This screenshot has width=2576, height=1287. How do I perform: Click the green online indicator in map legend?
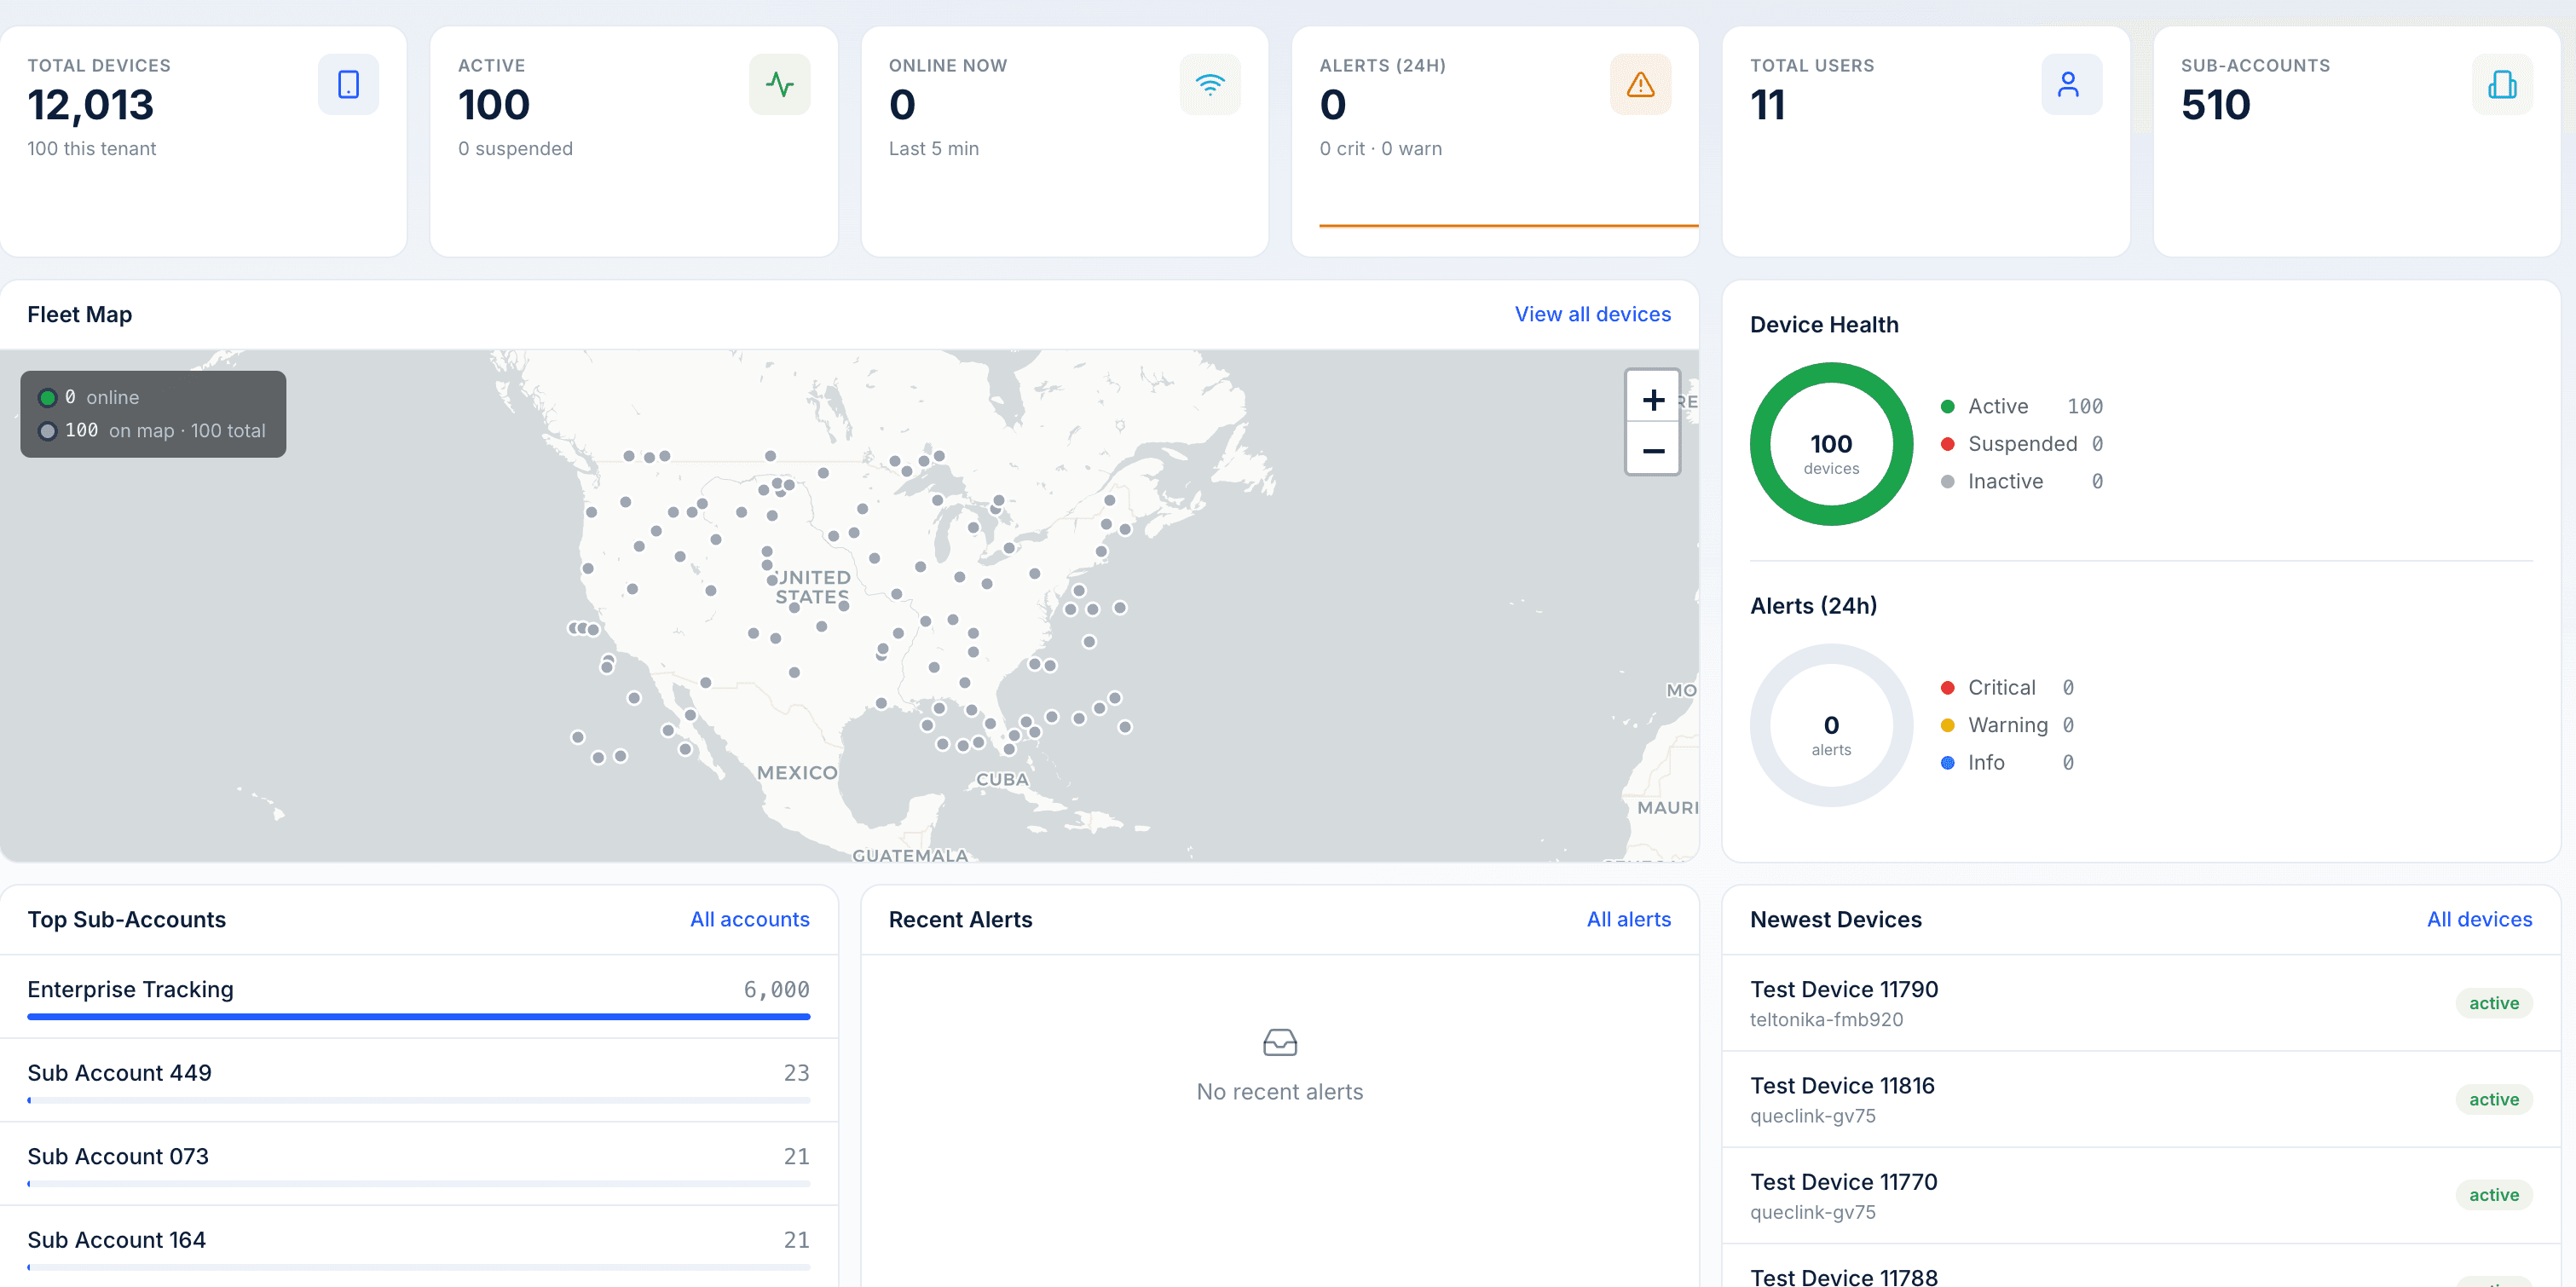pos(47,398)
